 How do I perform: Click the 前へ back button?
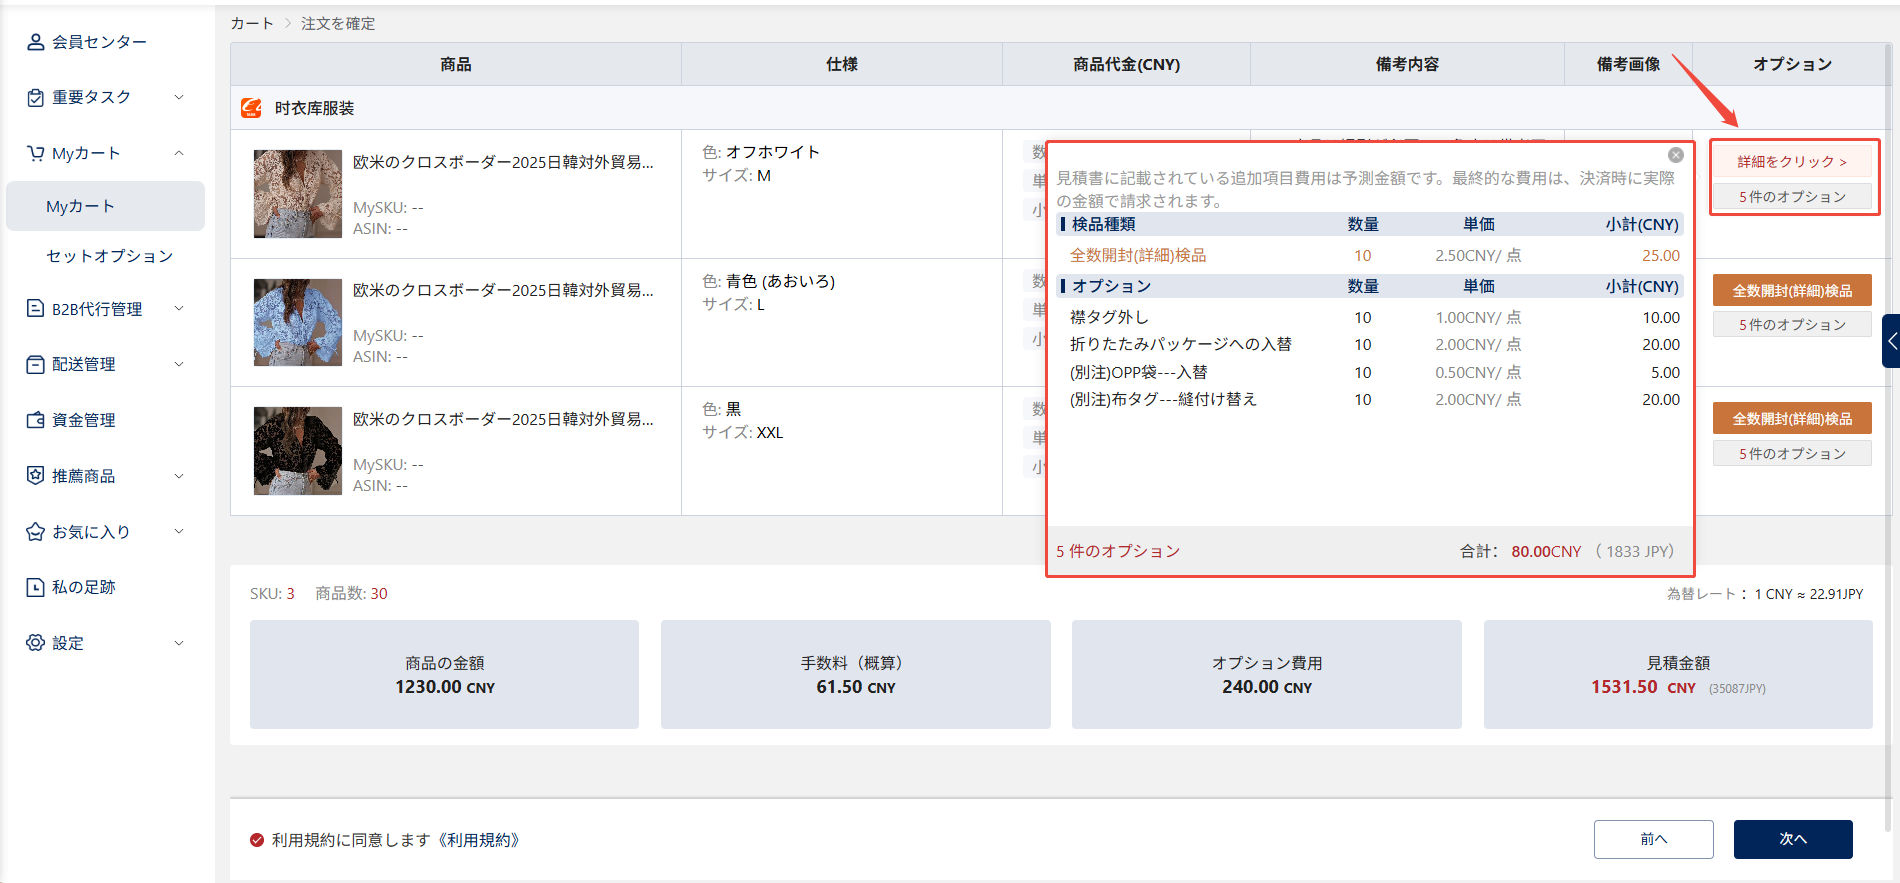point(1654,839)
